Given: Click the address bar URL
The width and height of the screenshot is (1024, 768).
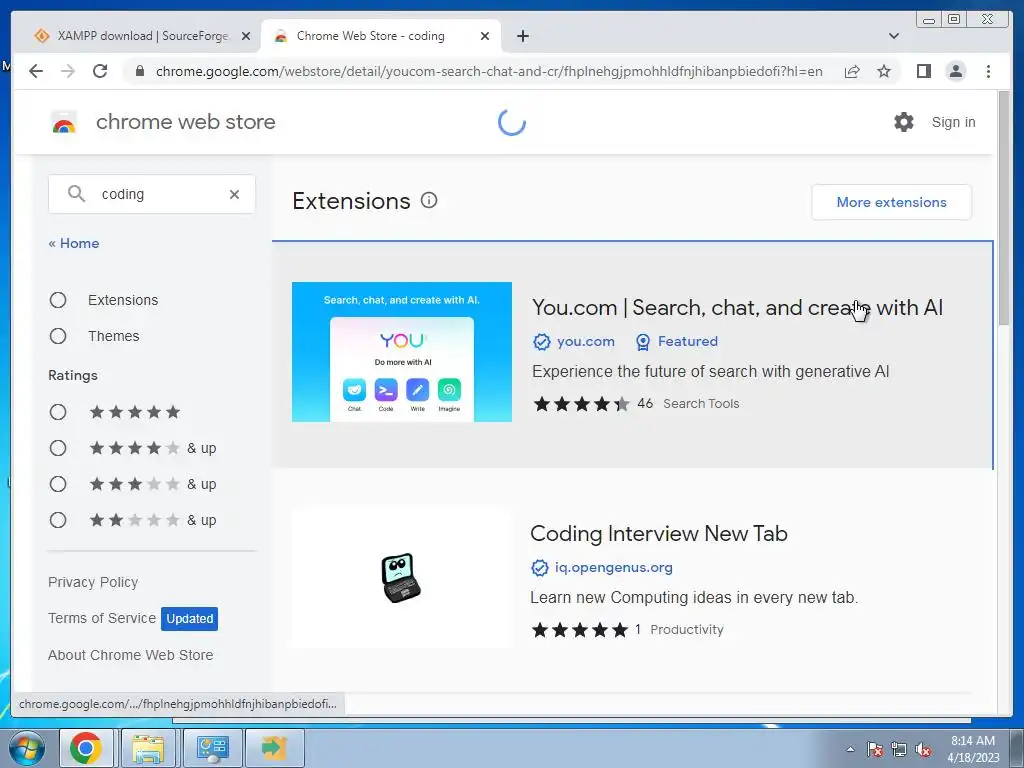Looking at the screenshot, I should pos(489,71).
